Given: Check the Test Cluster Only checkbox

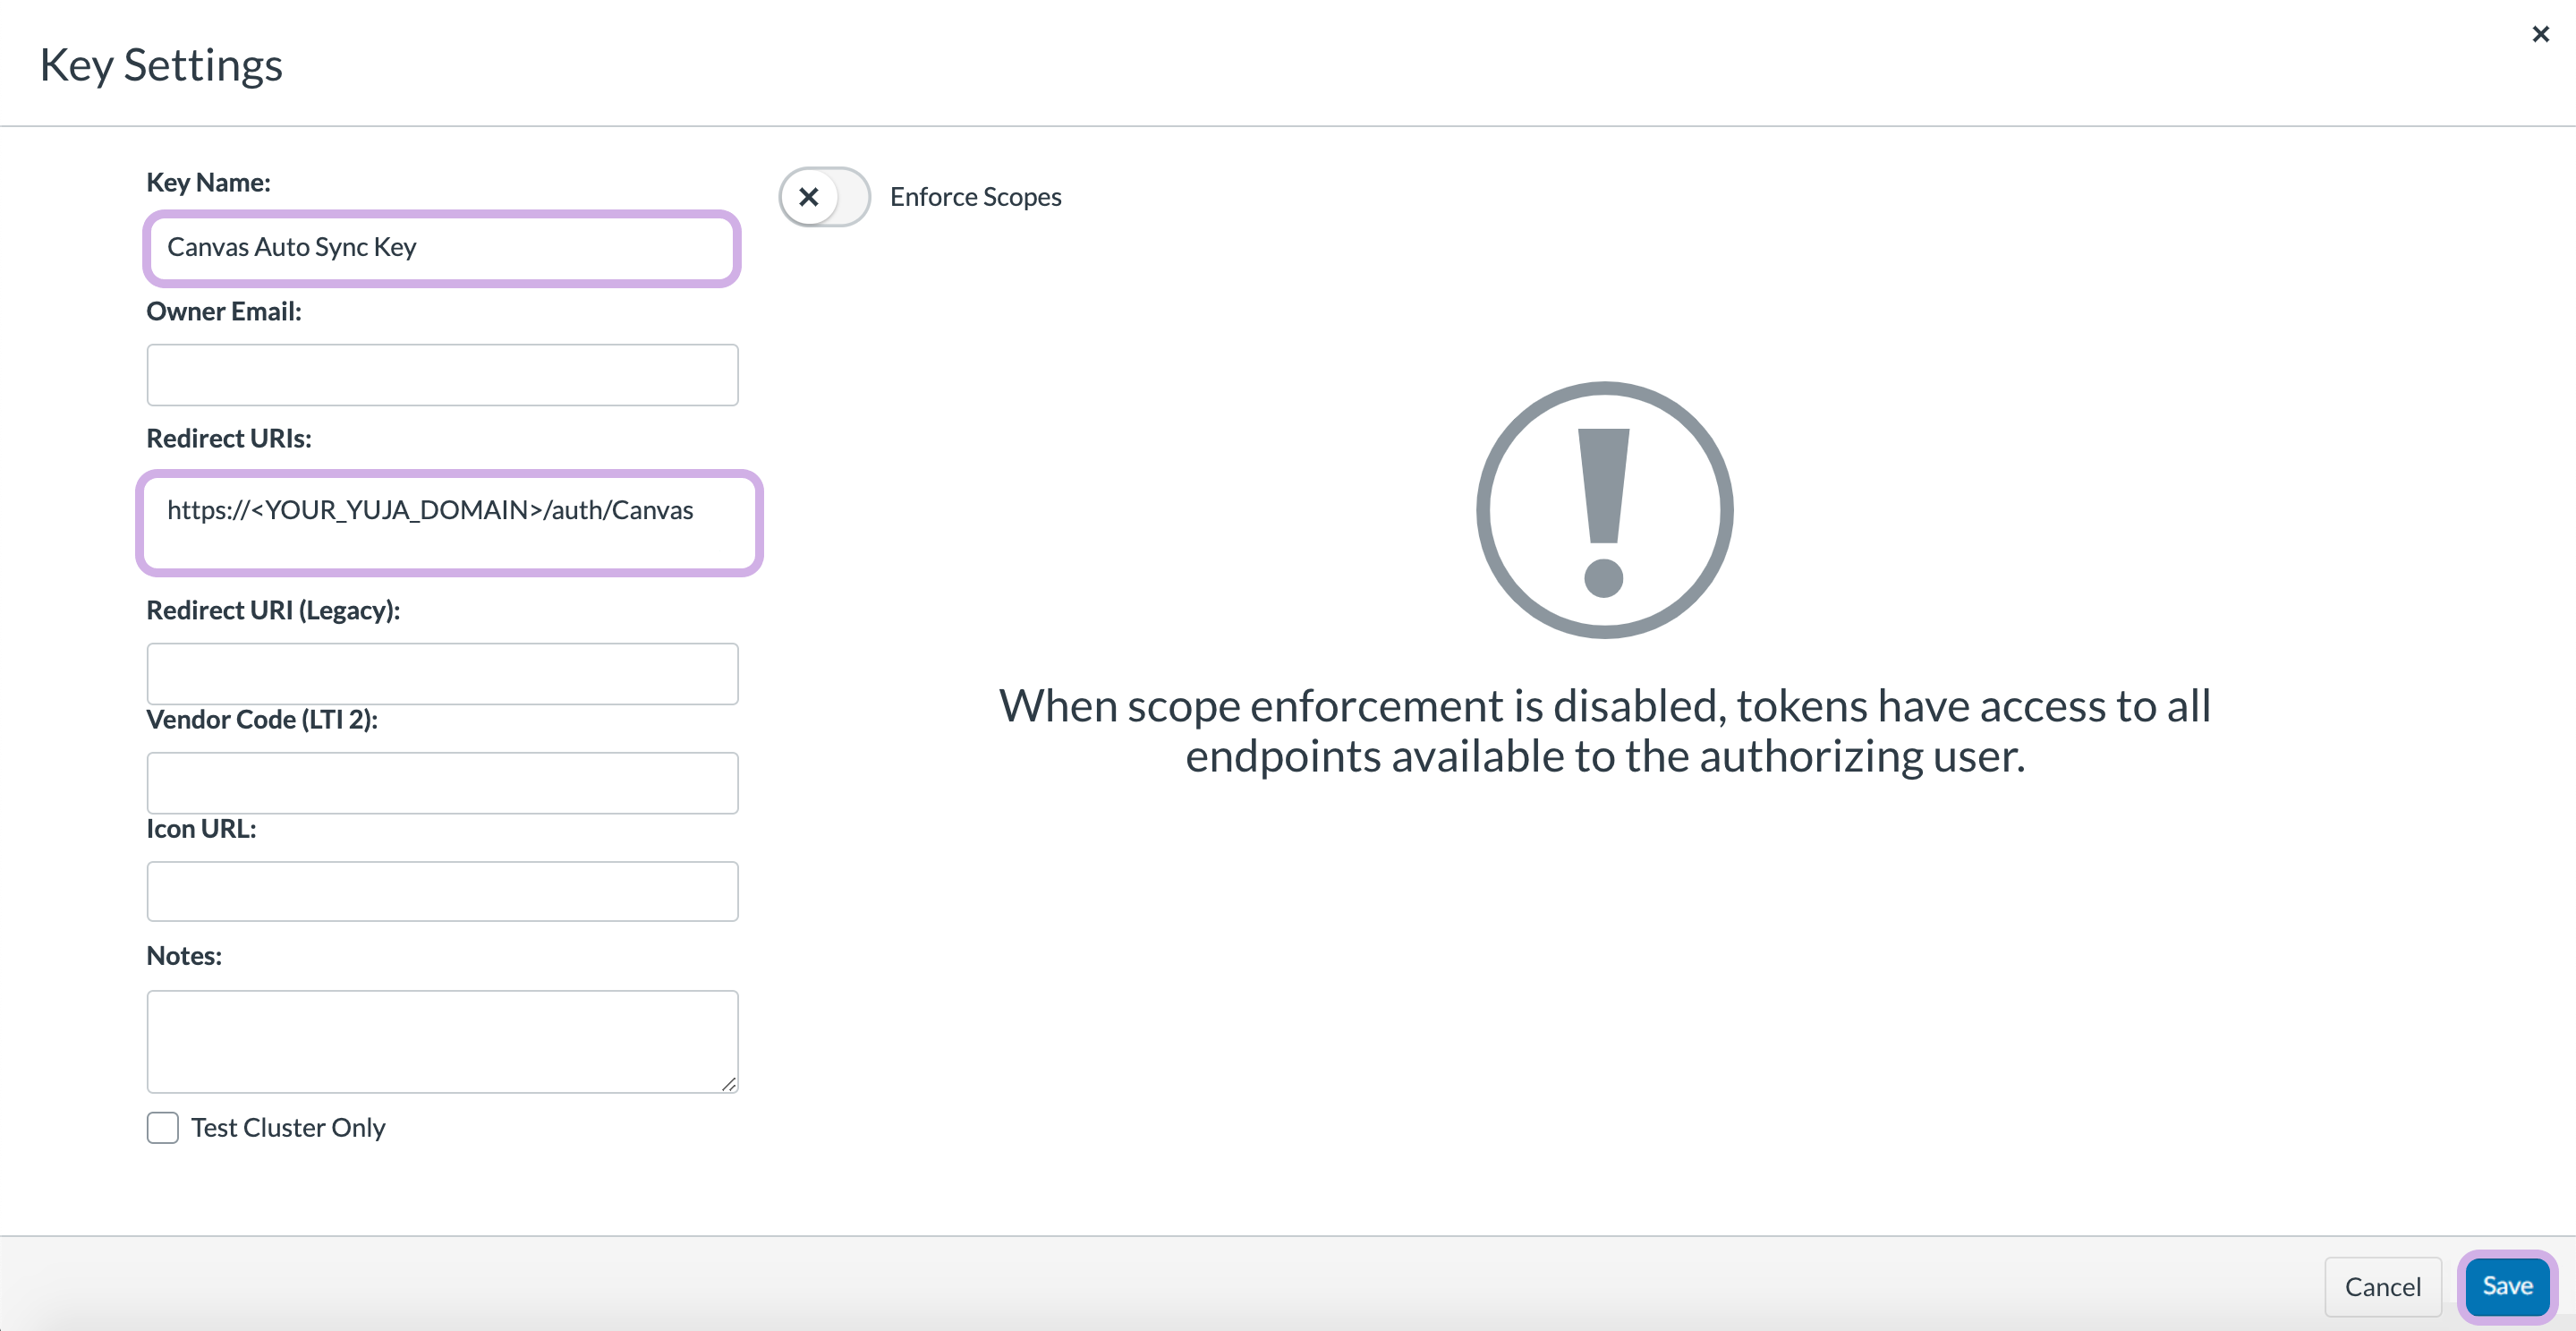Looking at the screenshot, I should click(x=162, y=1127).
